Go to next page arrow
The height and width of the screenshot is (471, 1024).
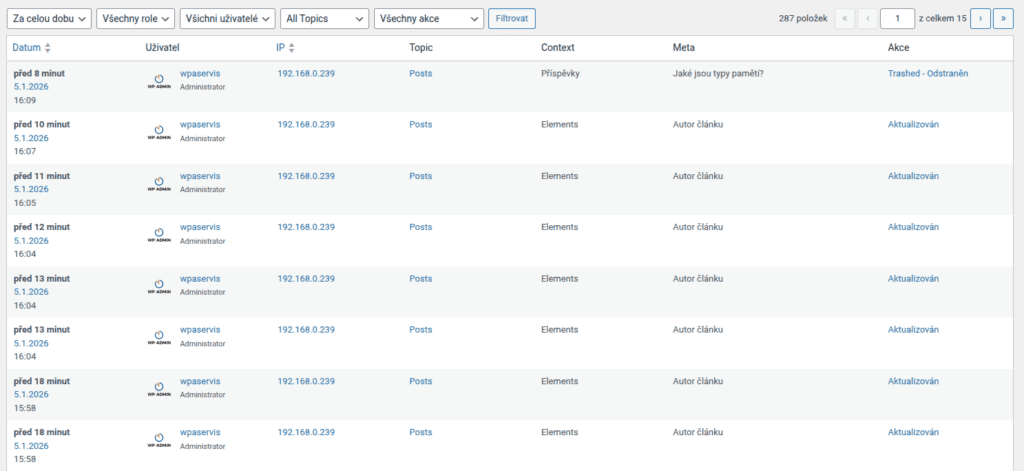click(979, 19)
